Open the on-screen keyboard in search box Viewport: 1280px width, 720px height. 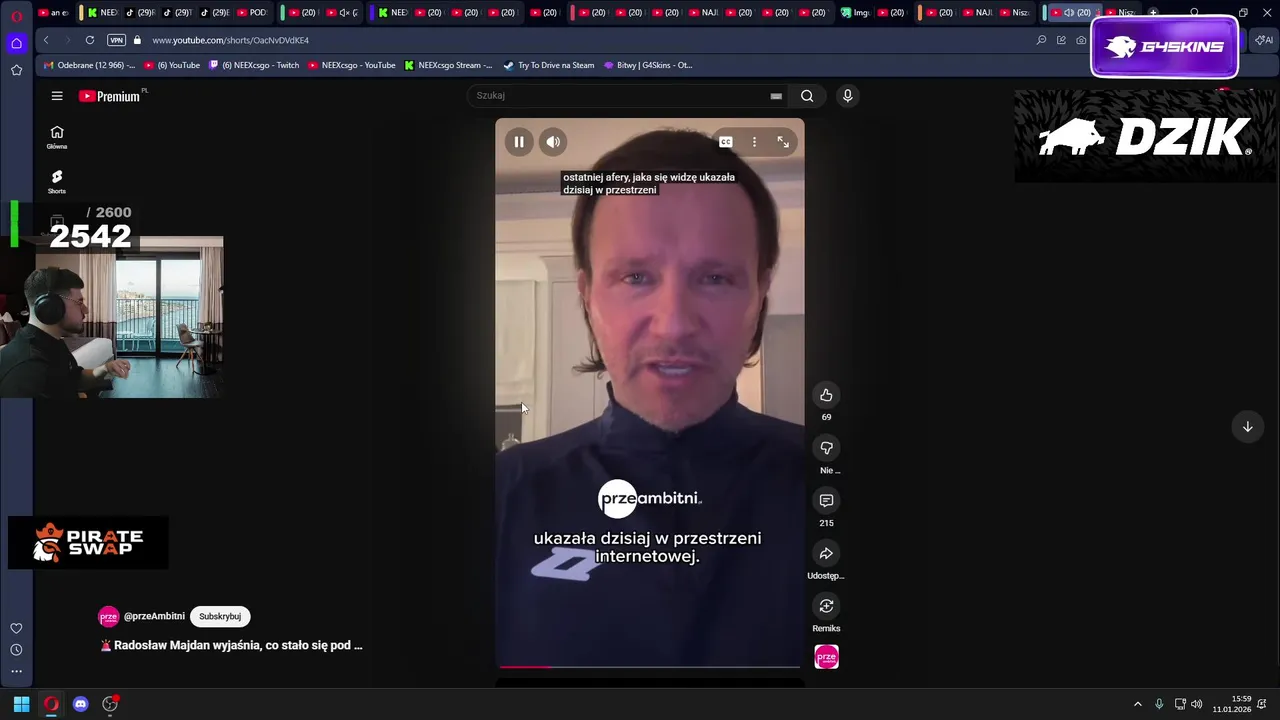[775, 96]
